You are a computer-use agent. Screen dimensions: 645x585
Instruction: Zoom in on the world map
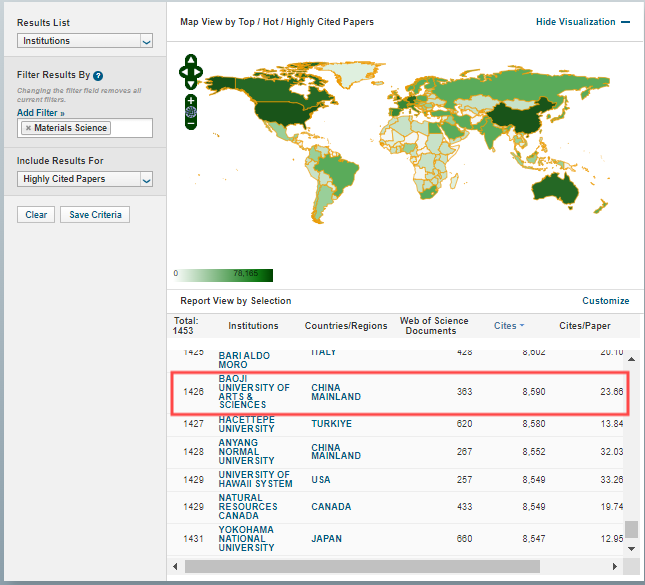190,101
